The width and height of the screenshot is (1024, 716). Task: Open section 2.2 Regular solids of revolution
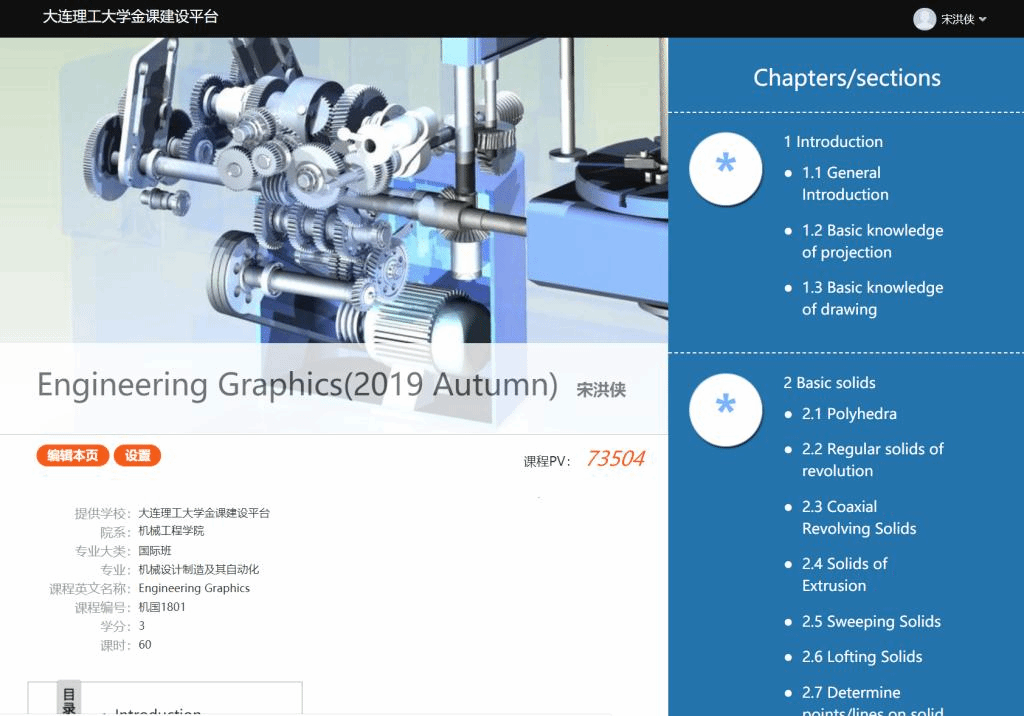[871, 460]
